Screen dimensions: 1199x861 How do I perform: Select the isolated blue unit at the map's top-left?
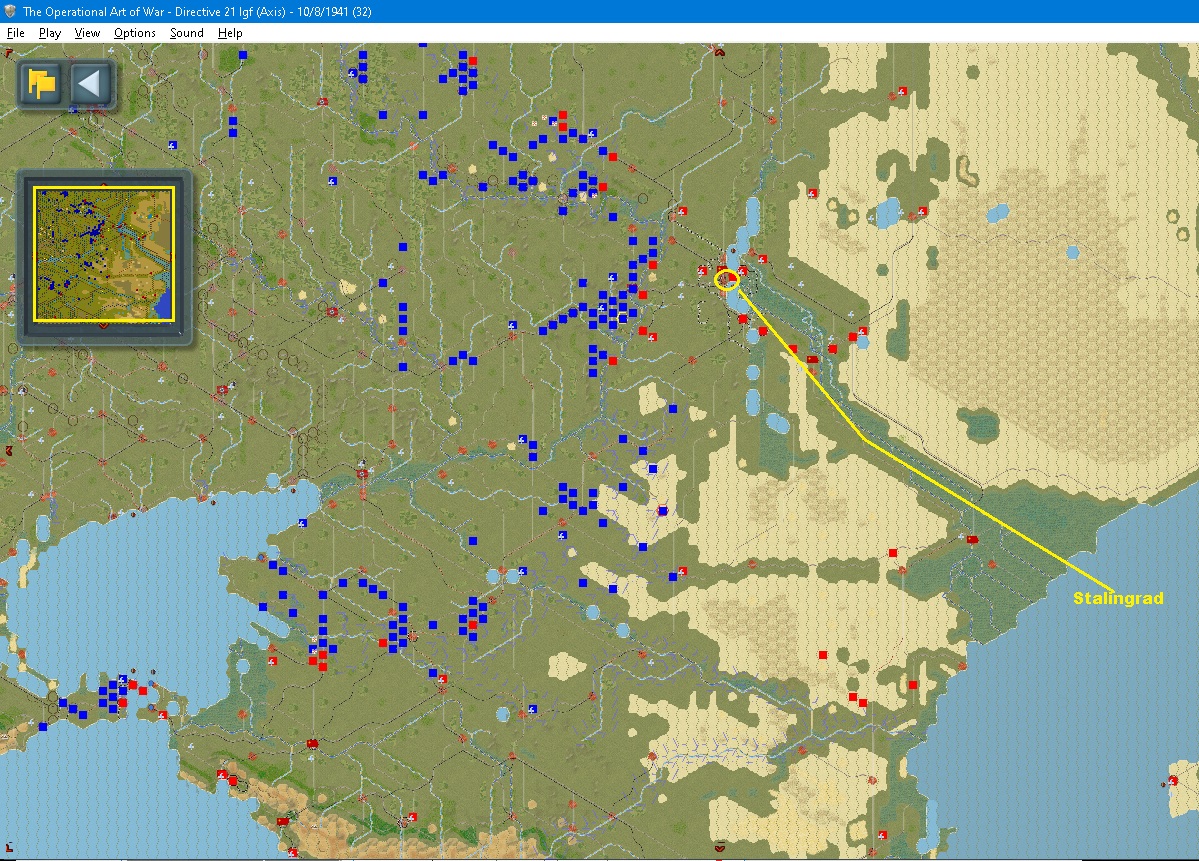243,55
